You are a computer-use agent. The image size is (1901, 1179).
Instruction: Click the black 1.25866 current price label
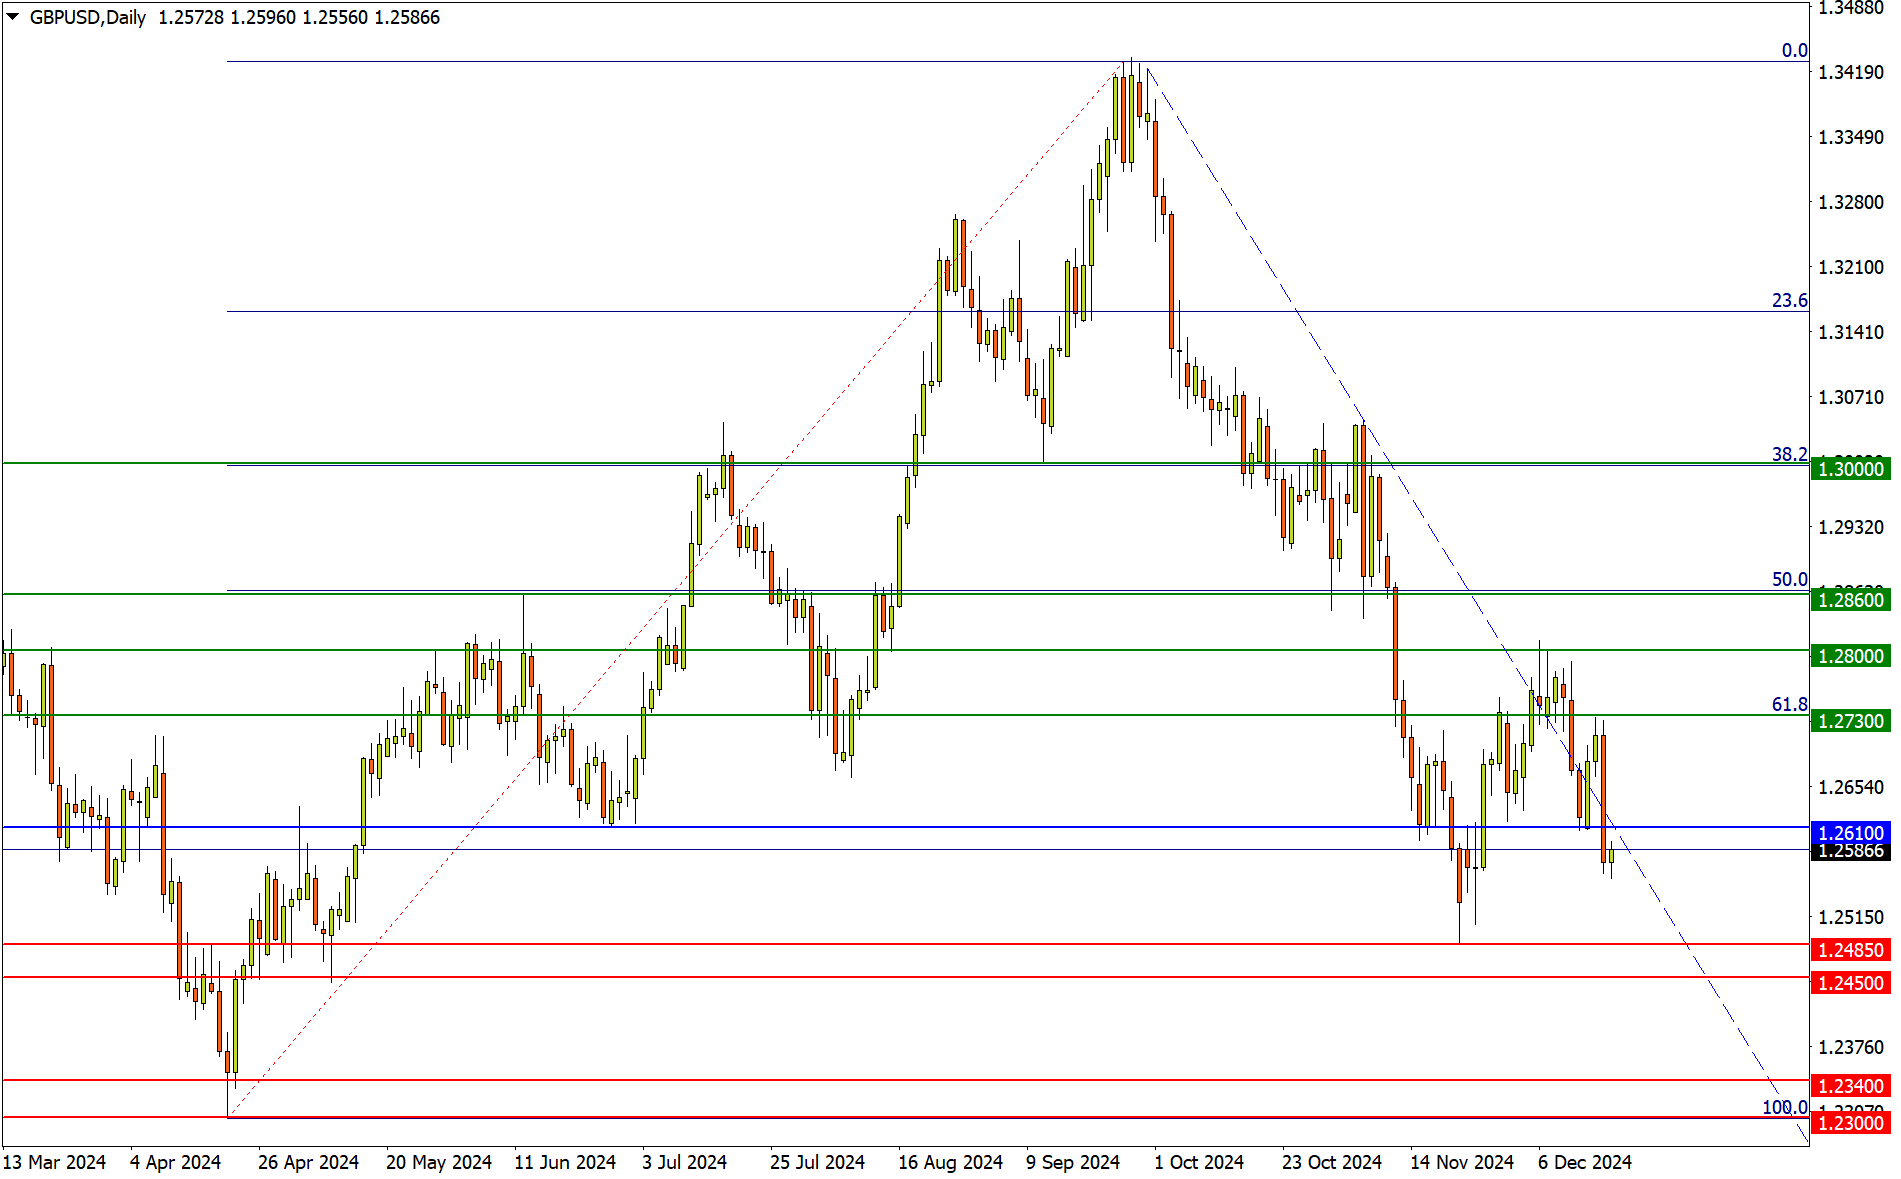pos(1850,851)
